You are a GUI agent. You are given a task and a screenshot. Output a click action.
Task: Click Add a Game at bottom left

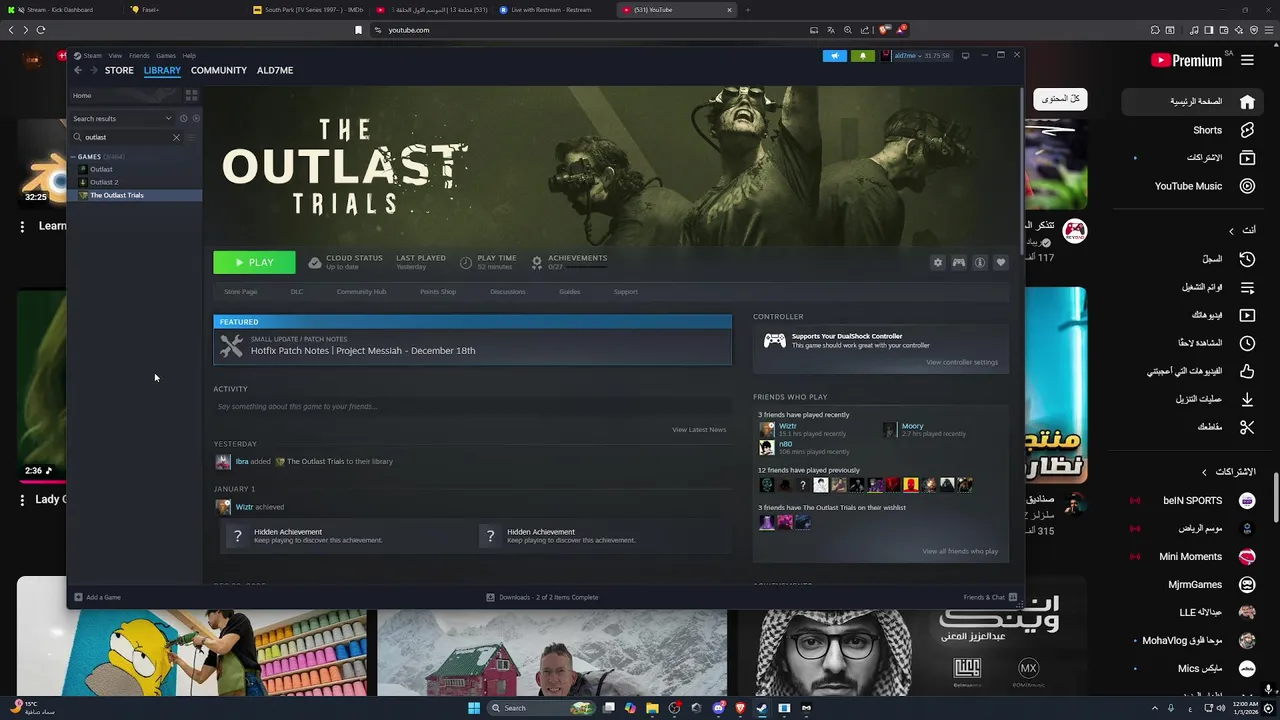click(x=98, y=597)
